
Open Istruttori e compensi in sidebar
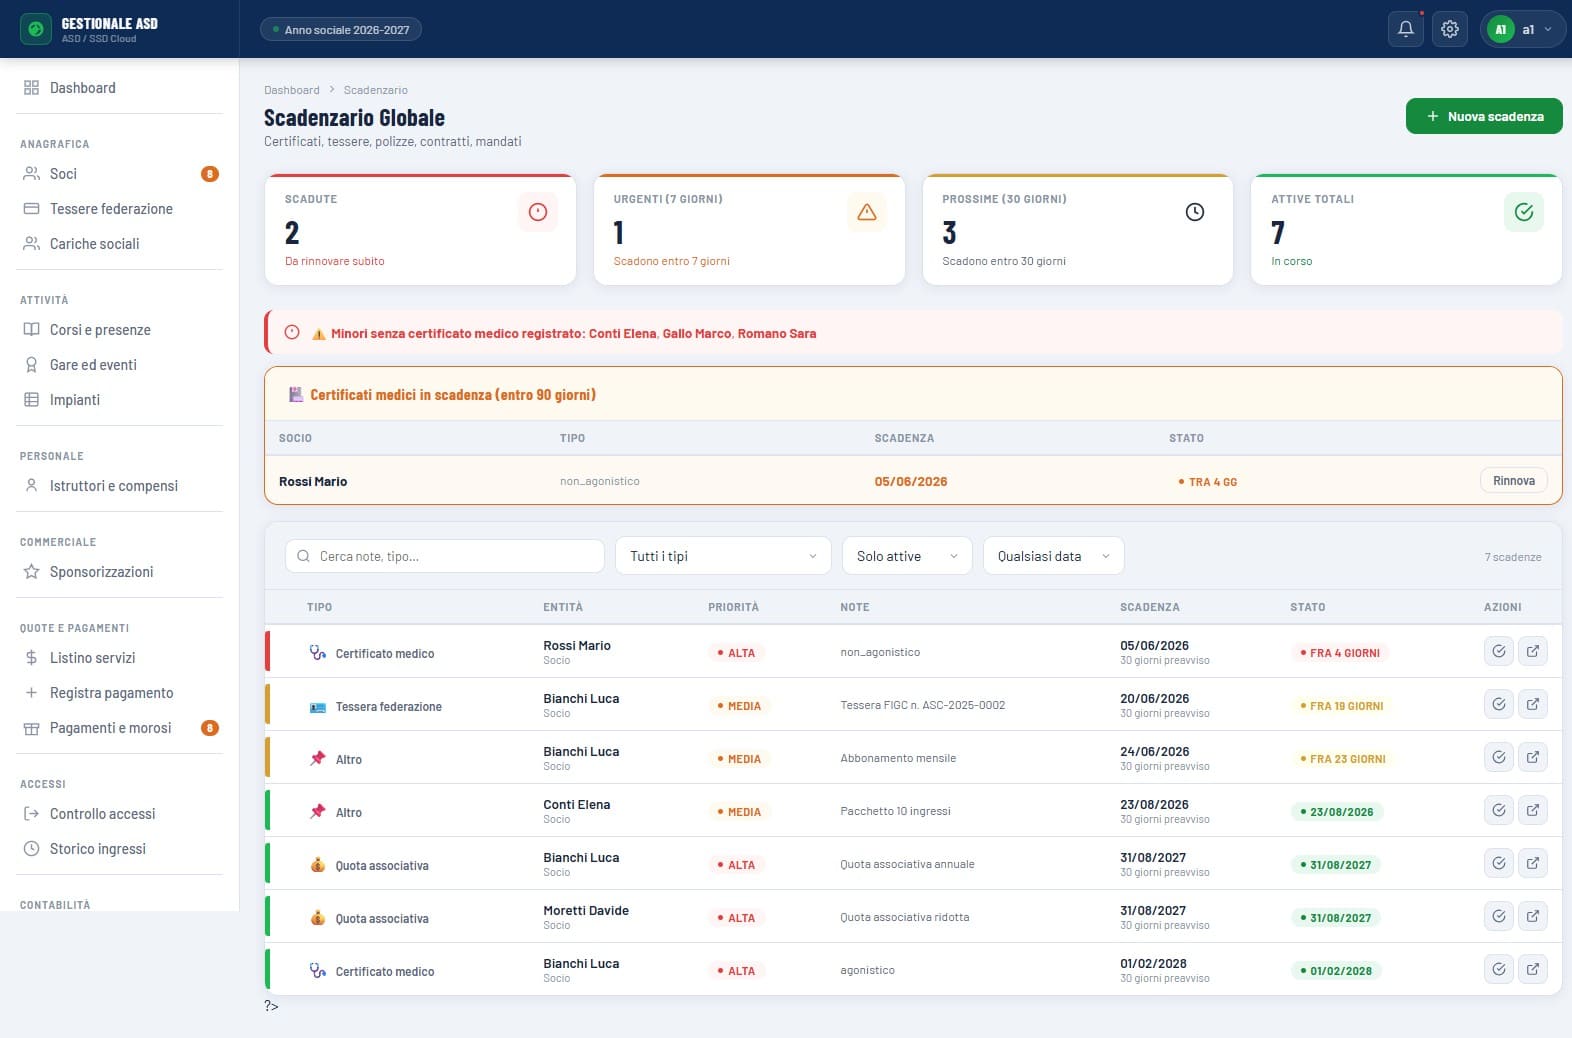coord(120,486)
